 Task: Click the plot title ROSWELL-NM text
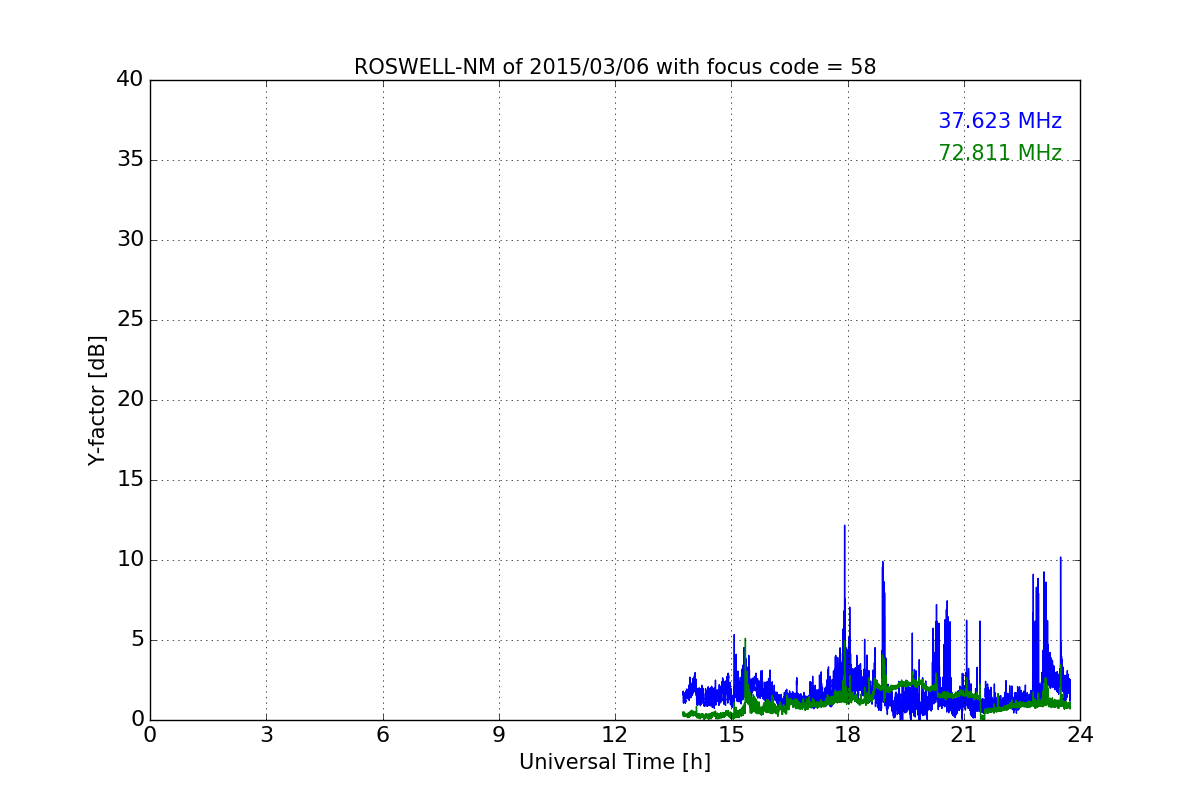pos(614,67)
